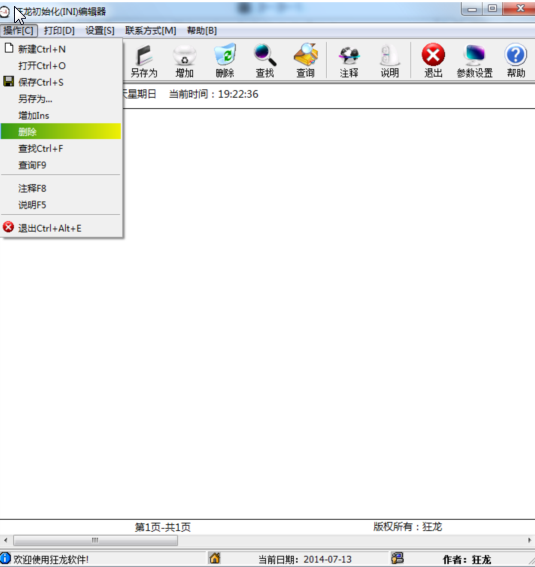Click the status bar icon left of 作者

click(x=398, y=558)
